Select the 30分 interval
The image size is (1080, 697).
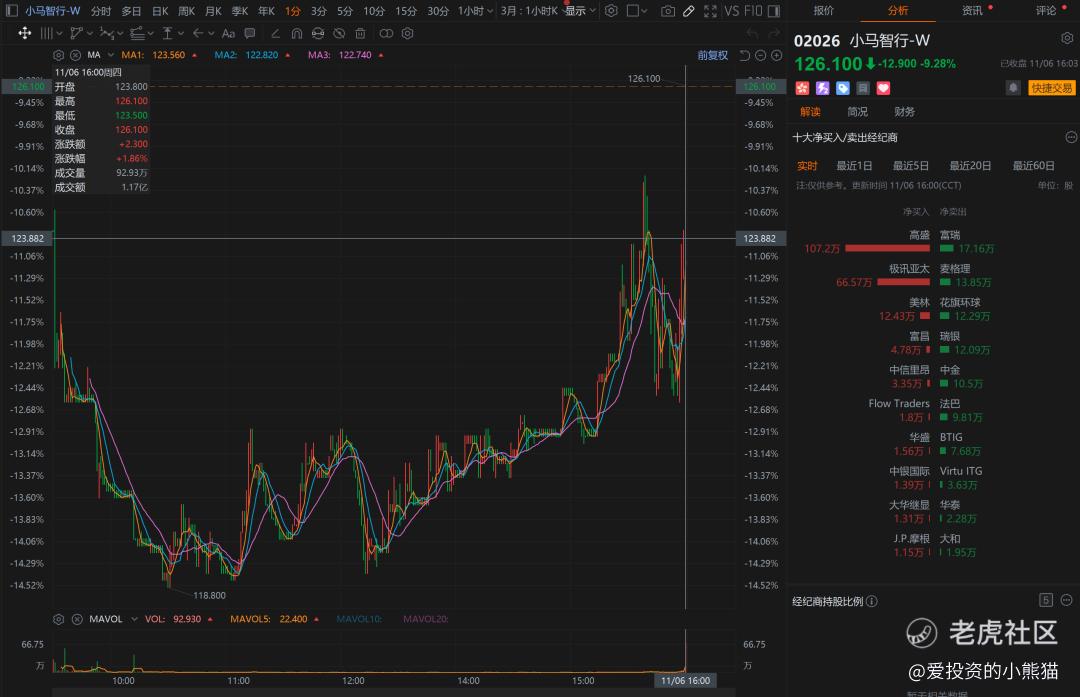tap(438, 11)
